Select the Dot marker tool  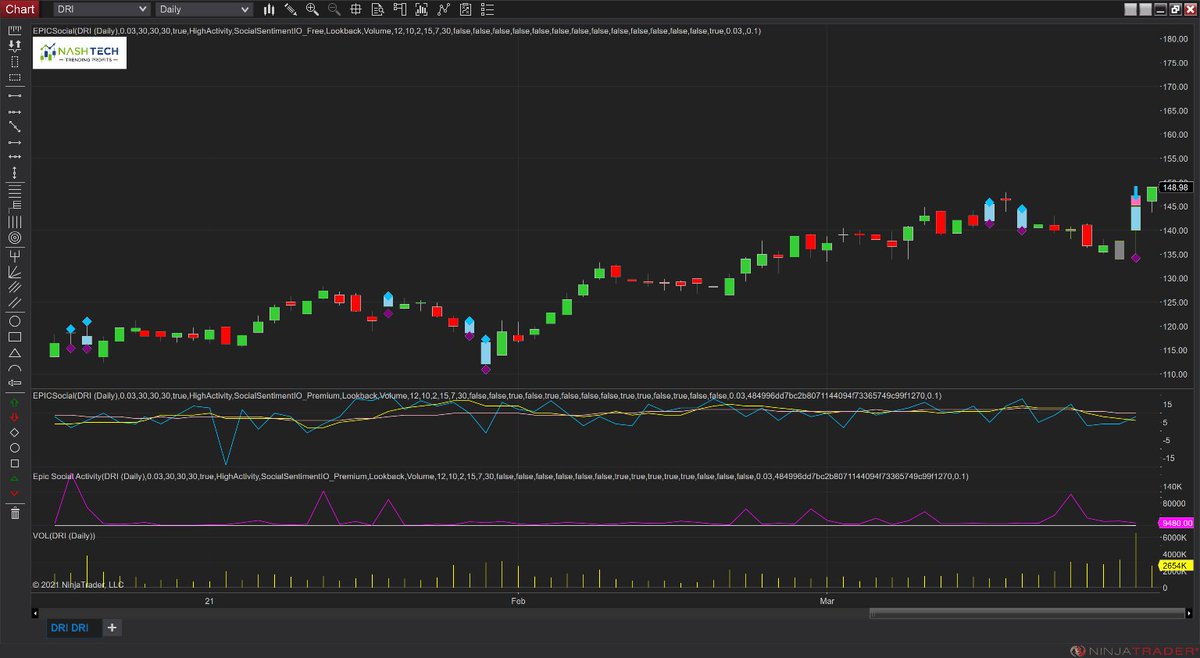click(15, 448)
